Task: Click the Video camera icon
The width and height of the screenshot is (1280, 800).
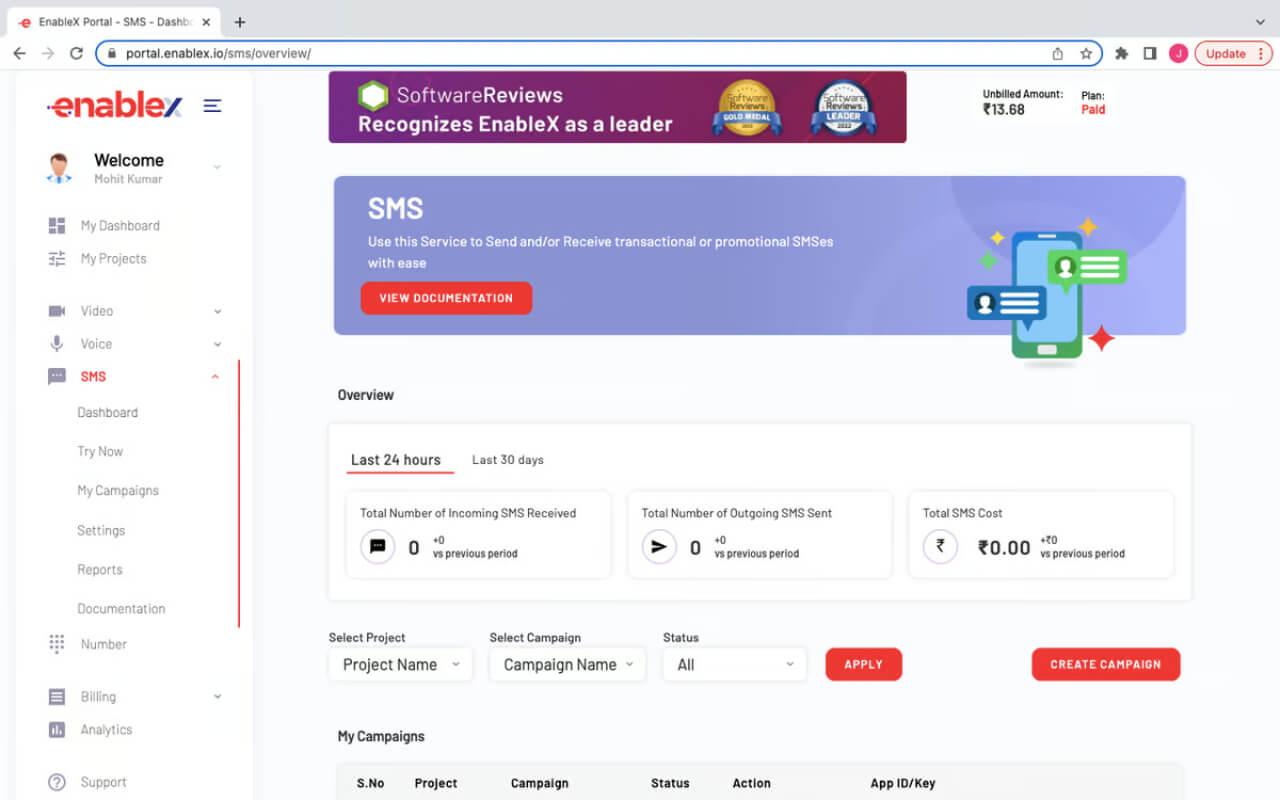Action: (57, 311)
